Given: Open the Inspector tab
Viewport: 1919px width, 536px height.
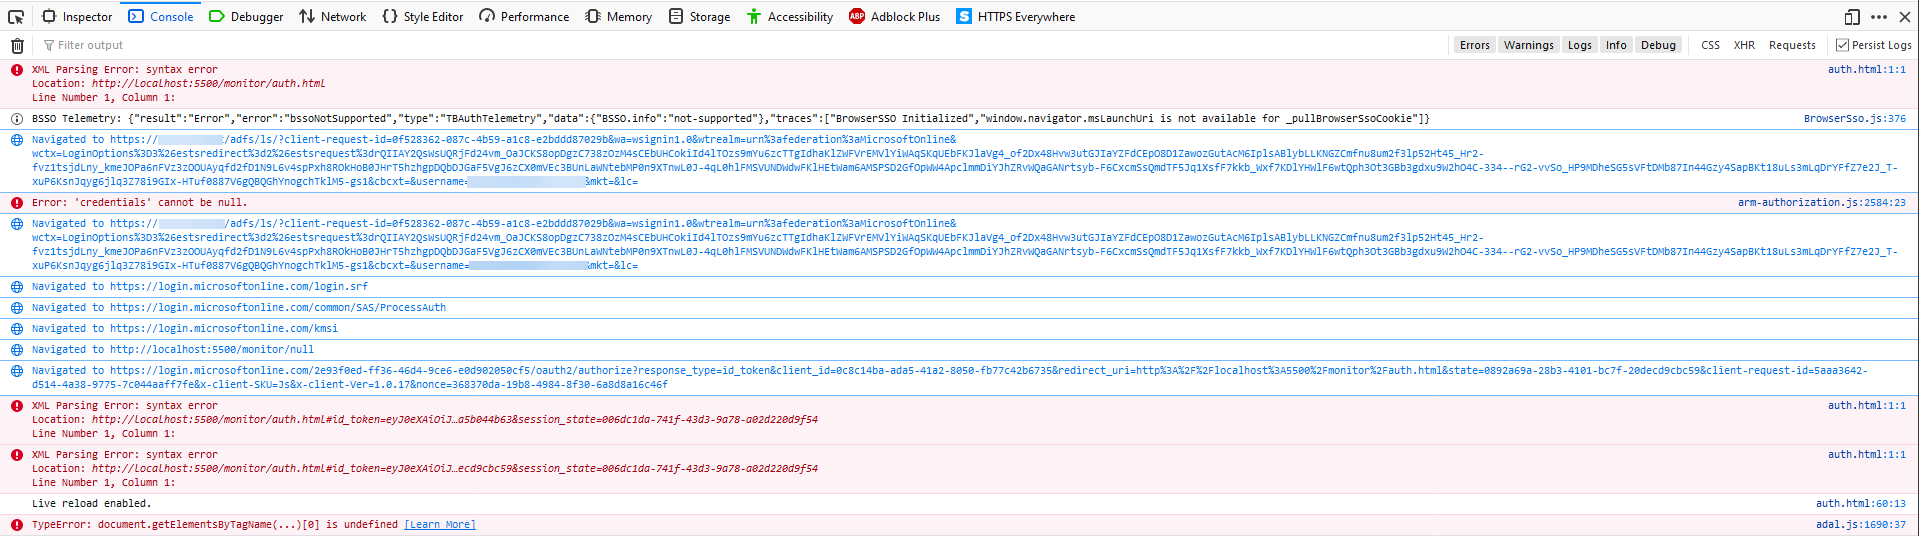Looking at the screenshot, I should (x=78, y=16).
